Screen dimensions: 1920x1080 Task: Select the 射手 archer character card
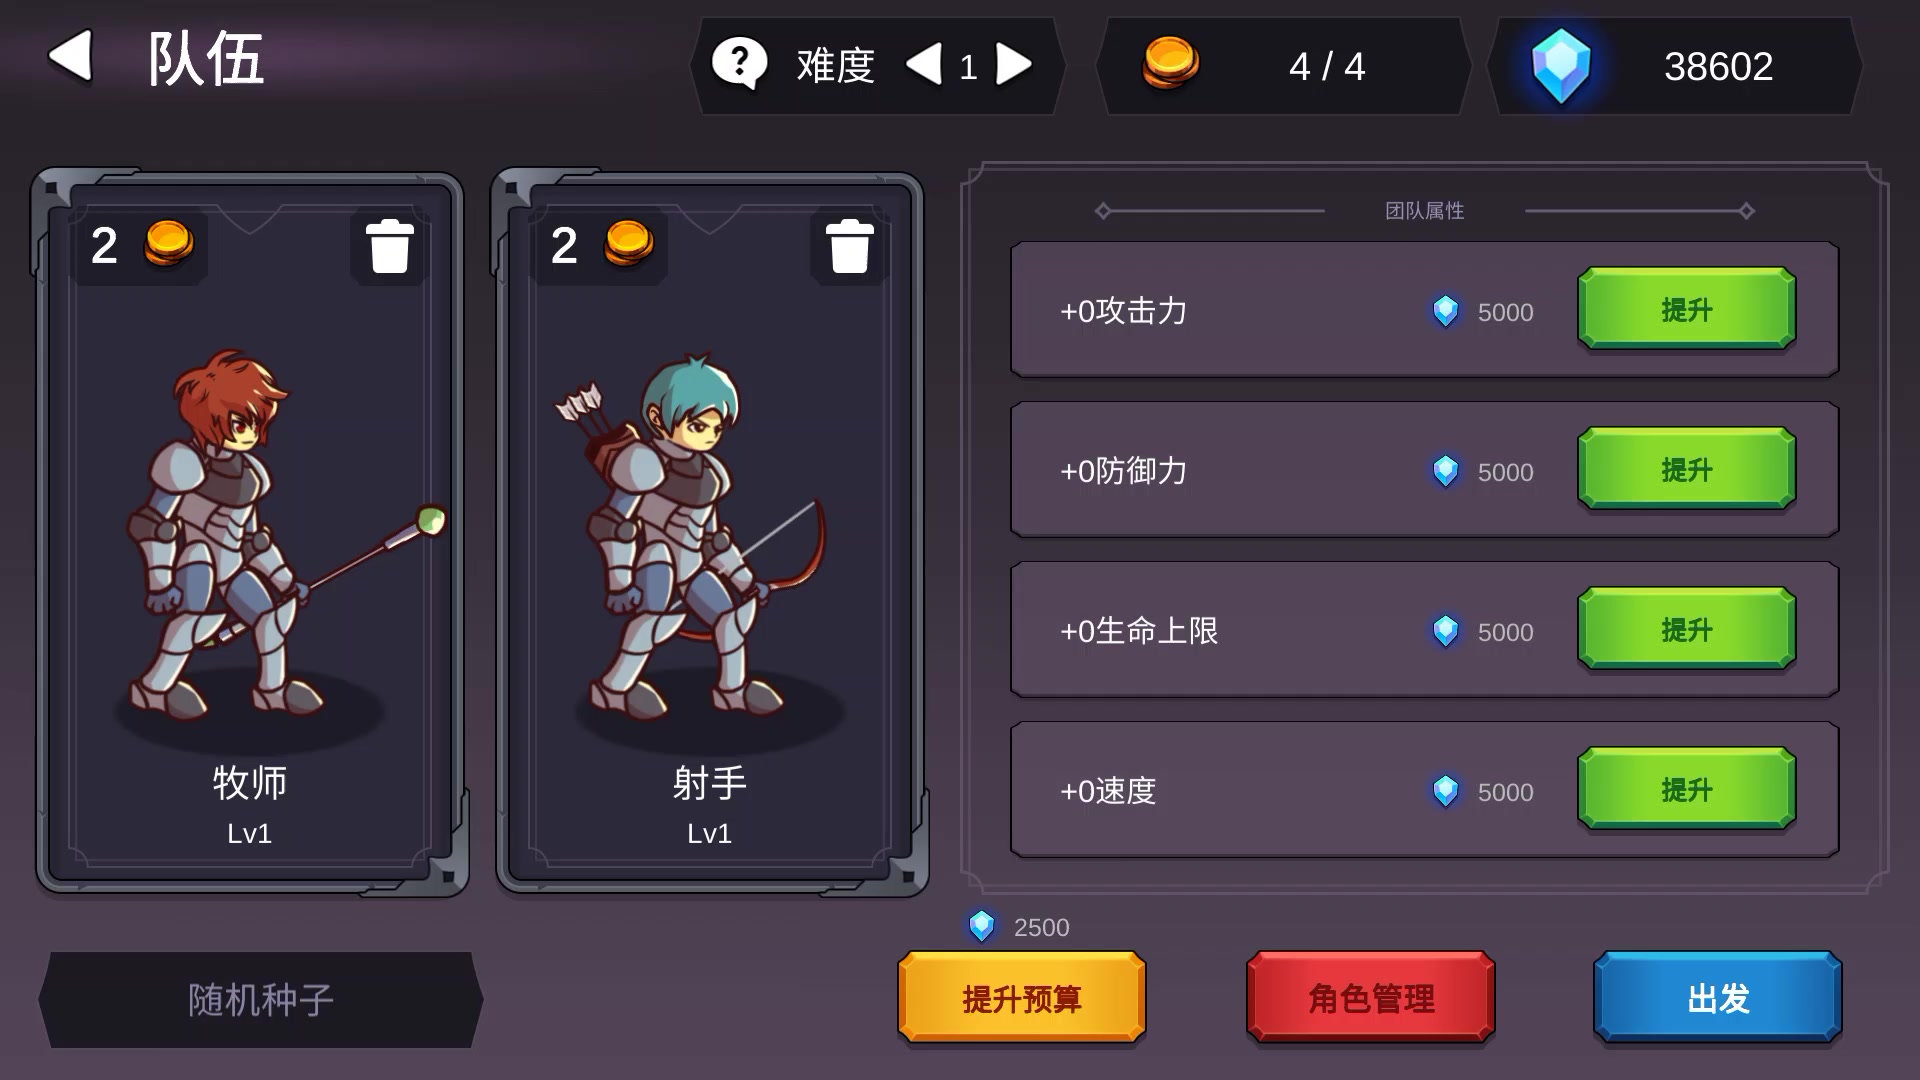tap(710, 532)
